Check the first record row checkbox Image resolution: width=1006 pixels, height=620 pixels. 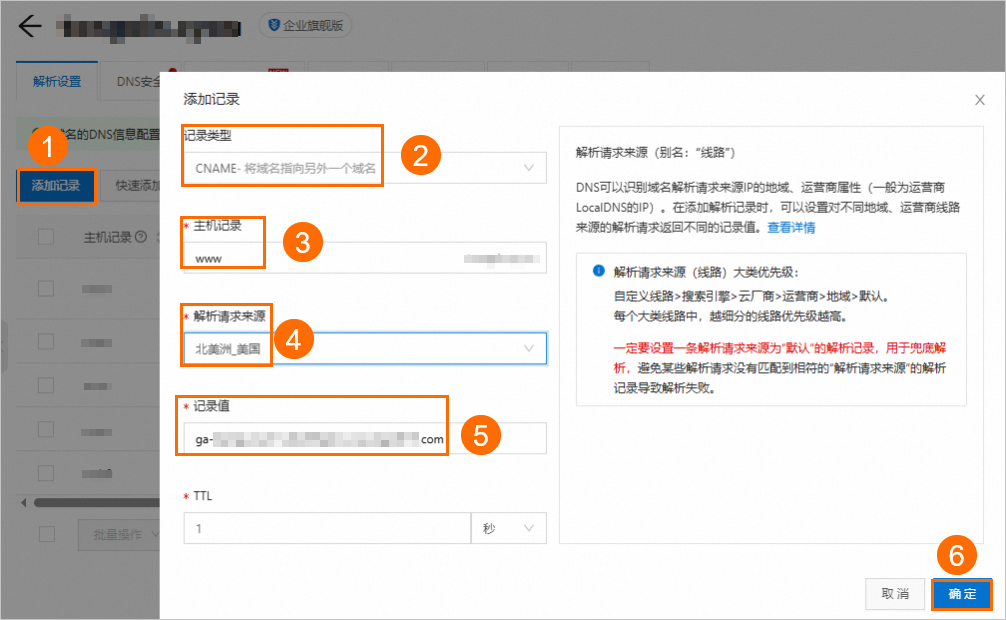pos(46,288)
